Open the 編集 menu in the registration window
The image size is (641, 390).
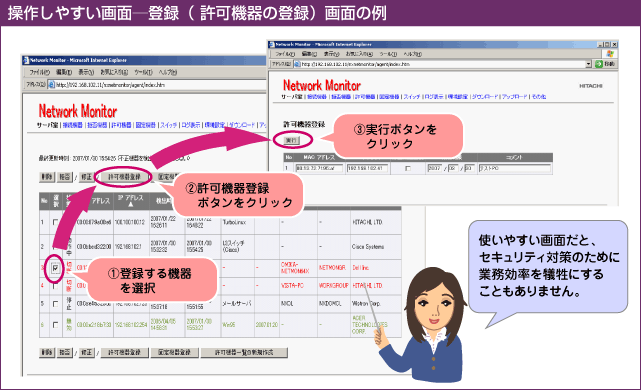(309, 54)
